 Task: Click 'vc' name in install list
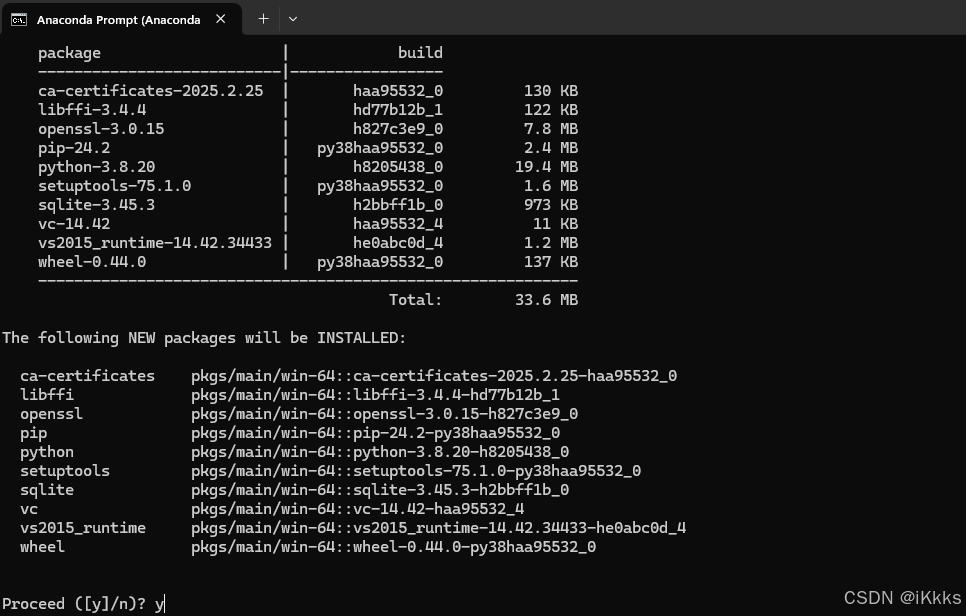[29, 509]
